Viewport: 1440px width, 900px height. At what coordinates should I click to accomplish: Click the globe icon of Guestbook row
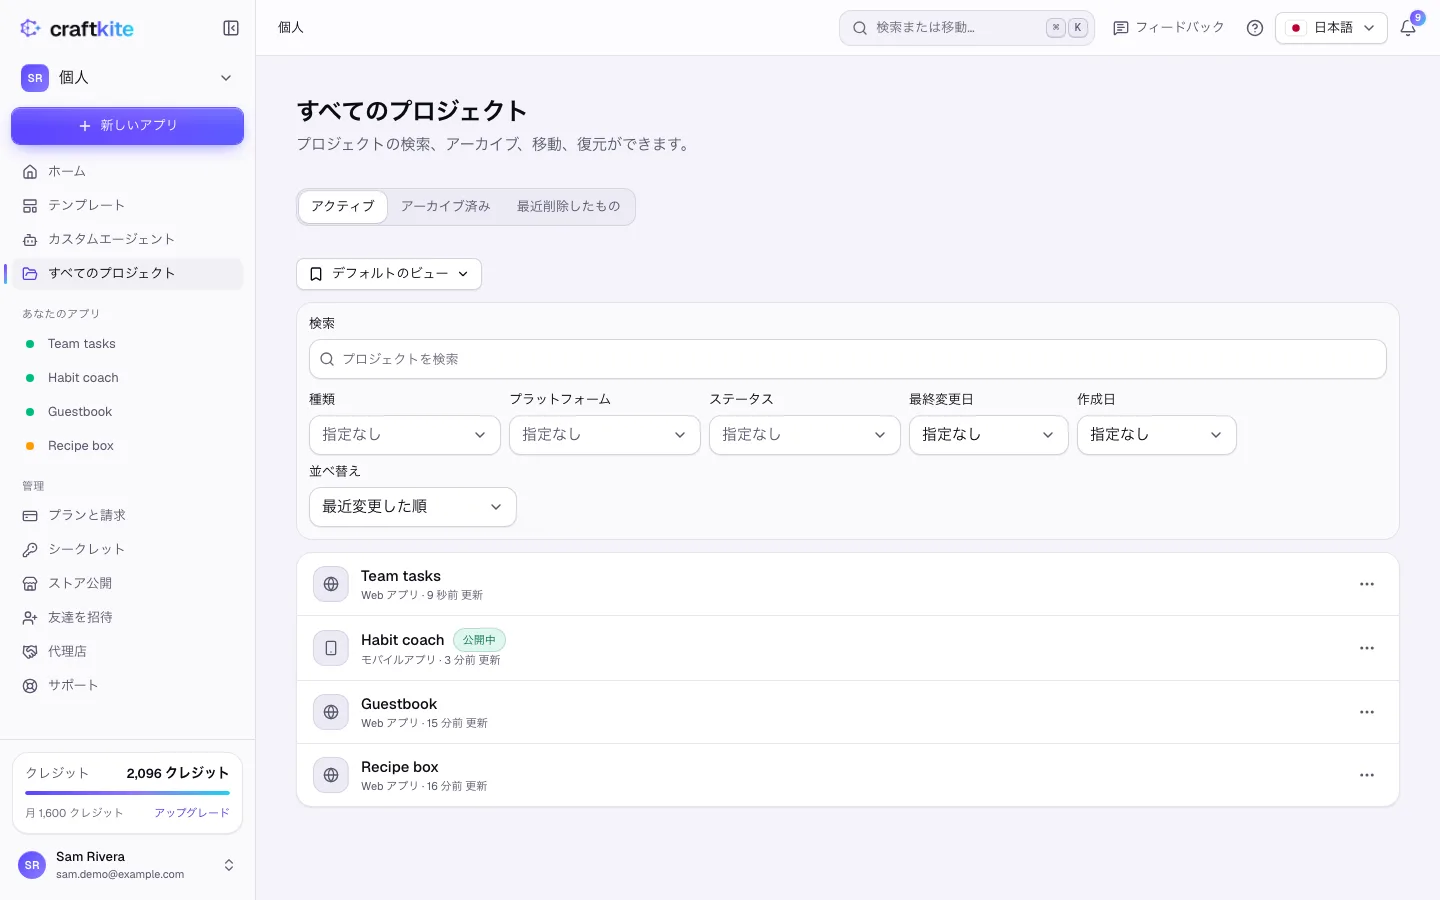click(x=331, y=712)
